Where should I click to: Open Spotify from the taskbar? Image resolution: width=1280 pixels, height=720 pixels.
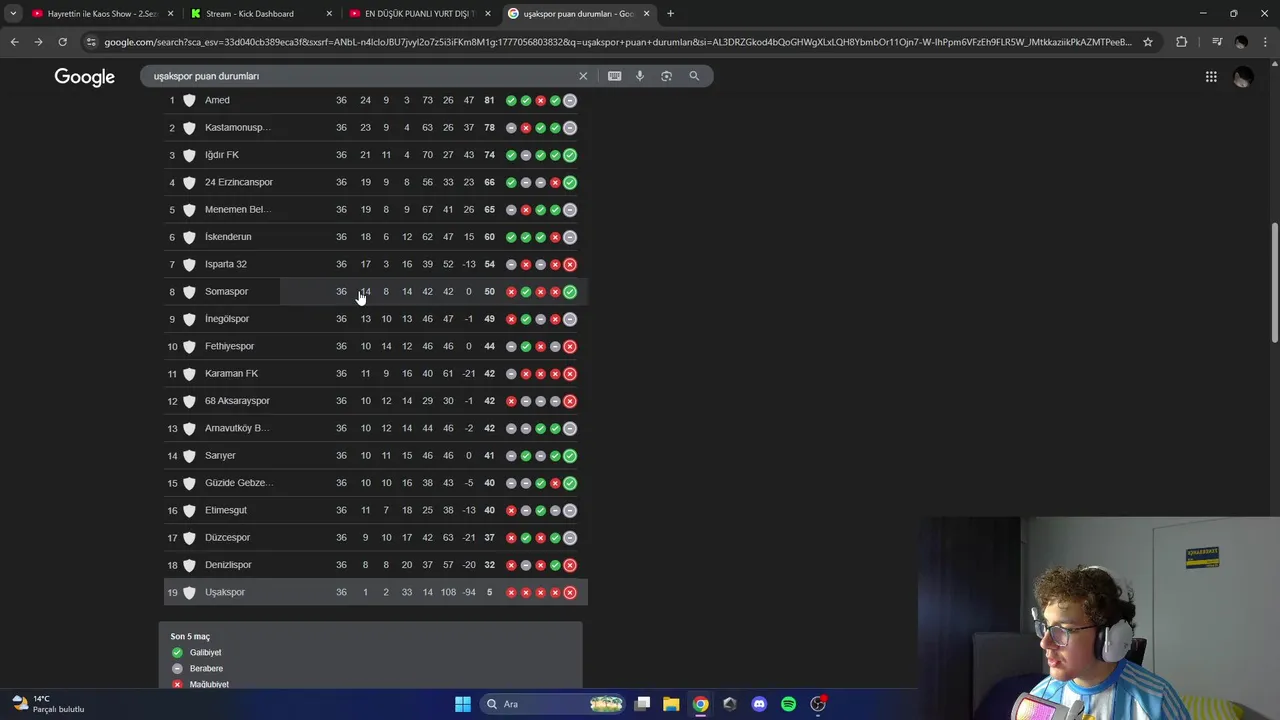coord(788,704)
